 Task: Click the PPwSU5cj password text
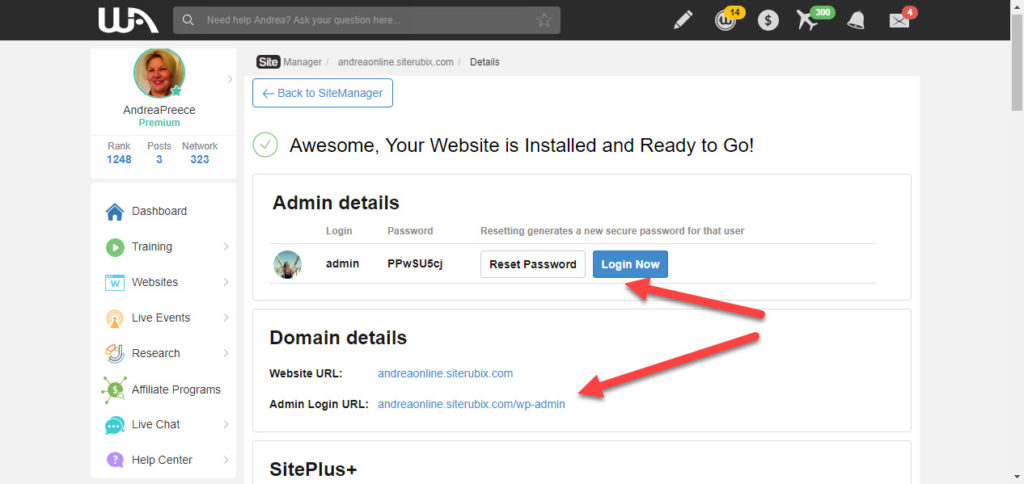coord(415,265)
